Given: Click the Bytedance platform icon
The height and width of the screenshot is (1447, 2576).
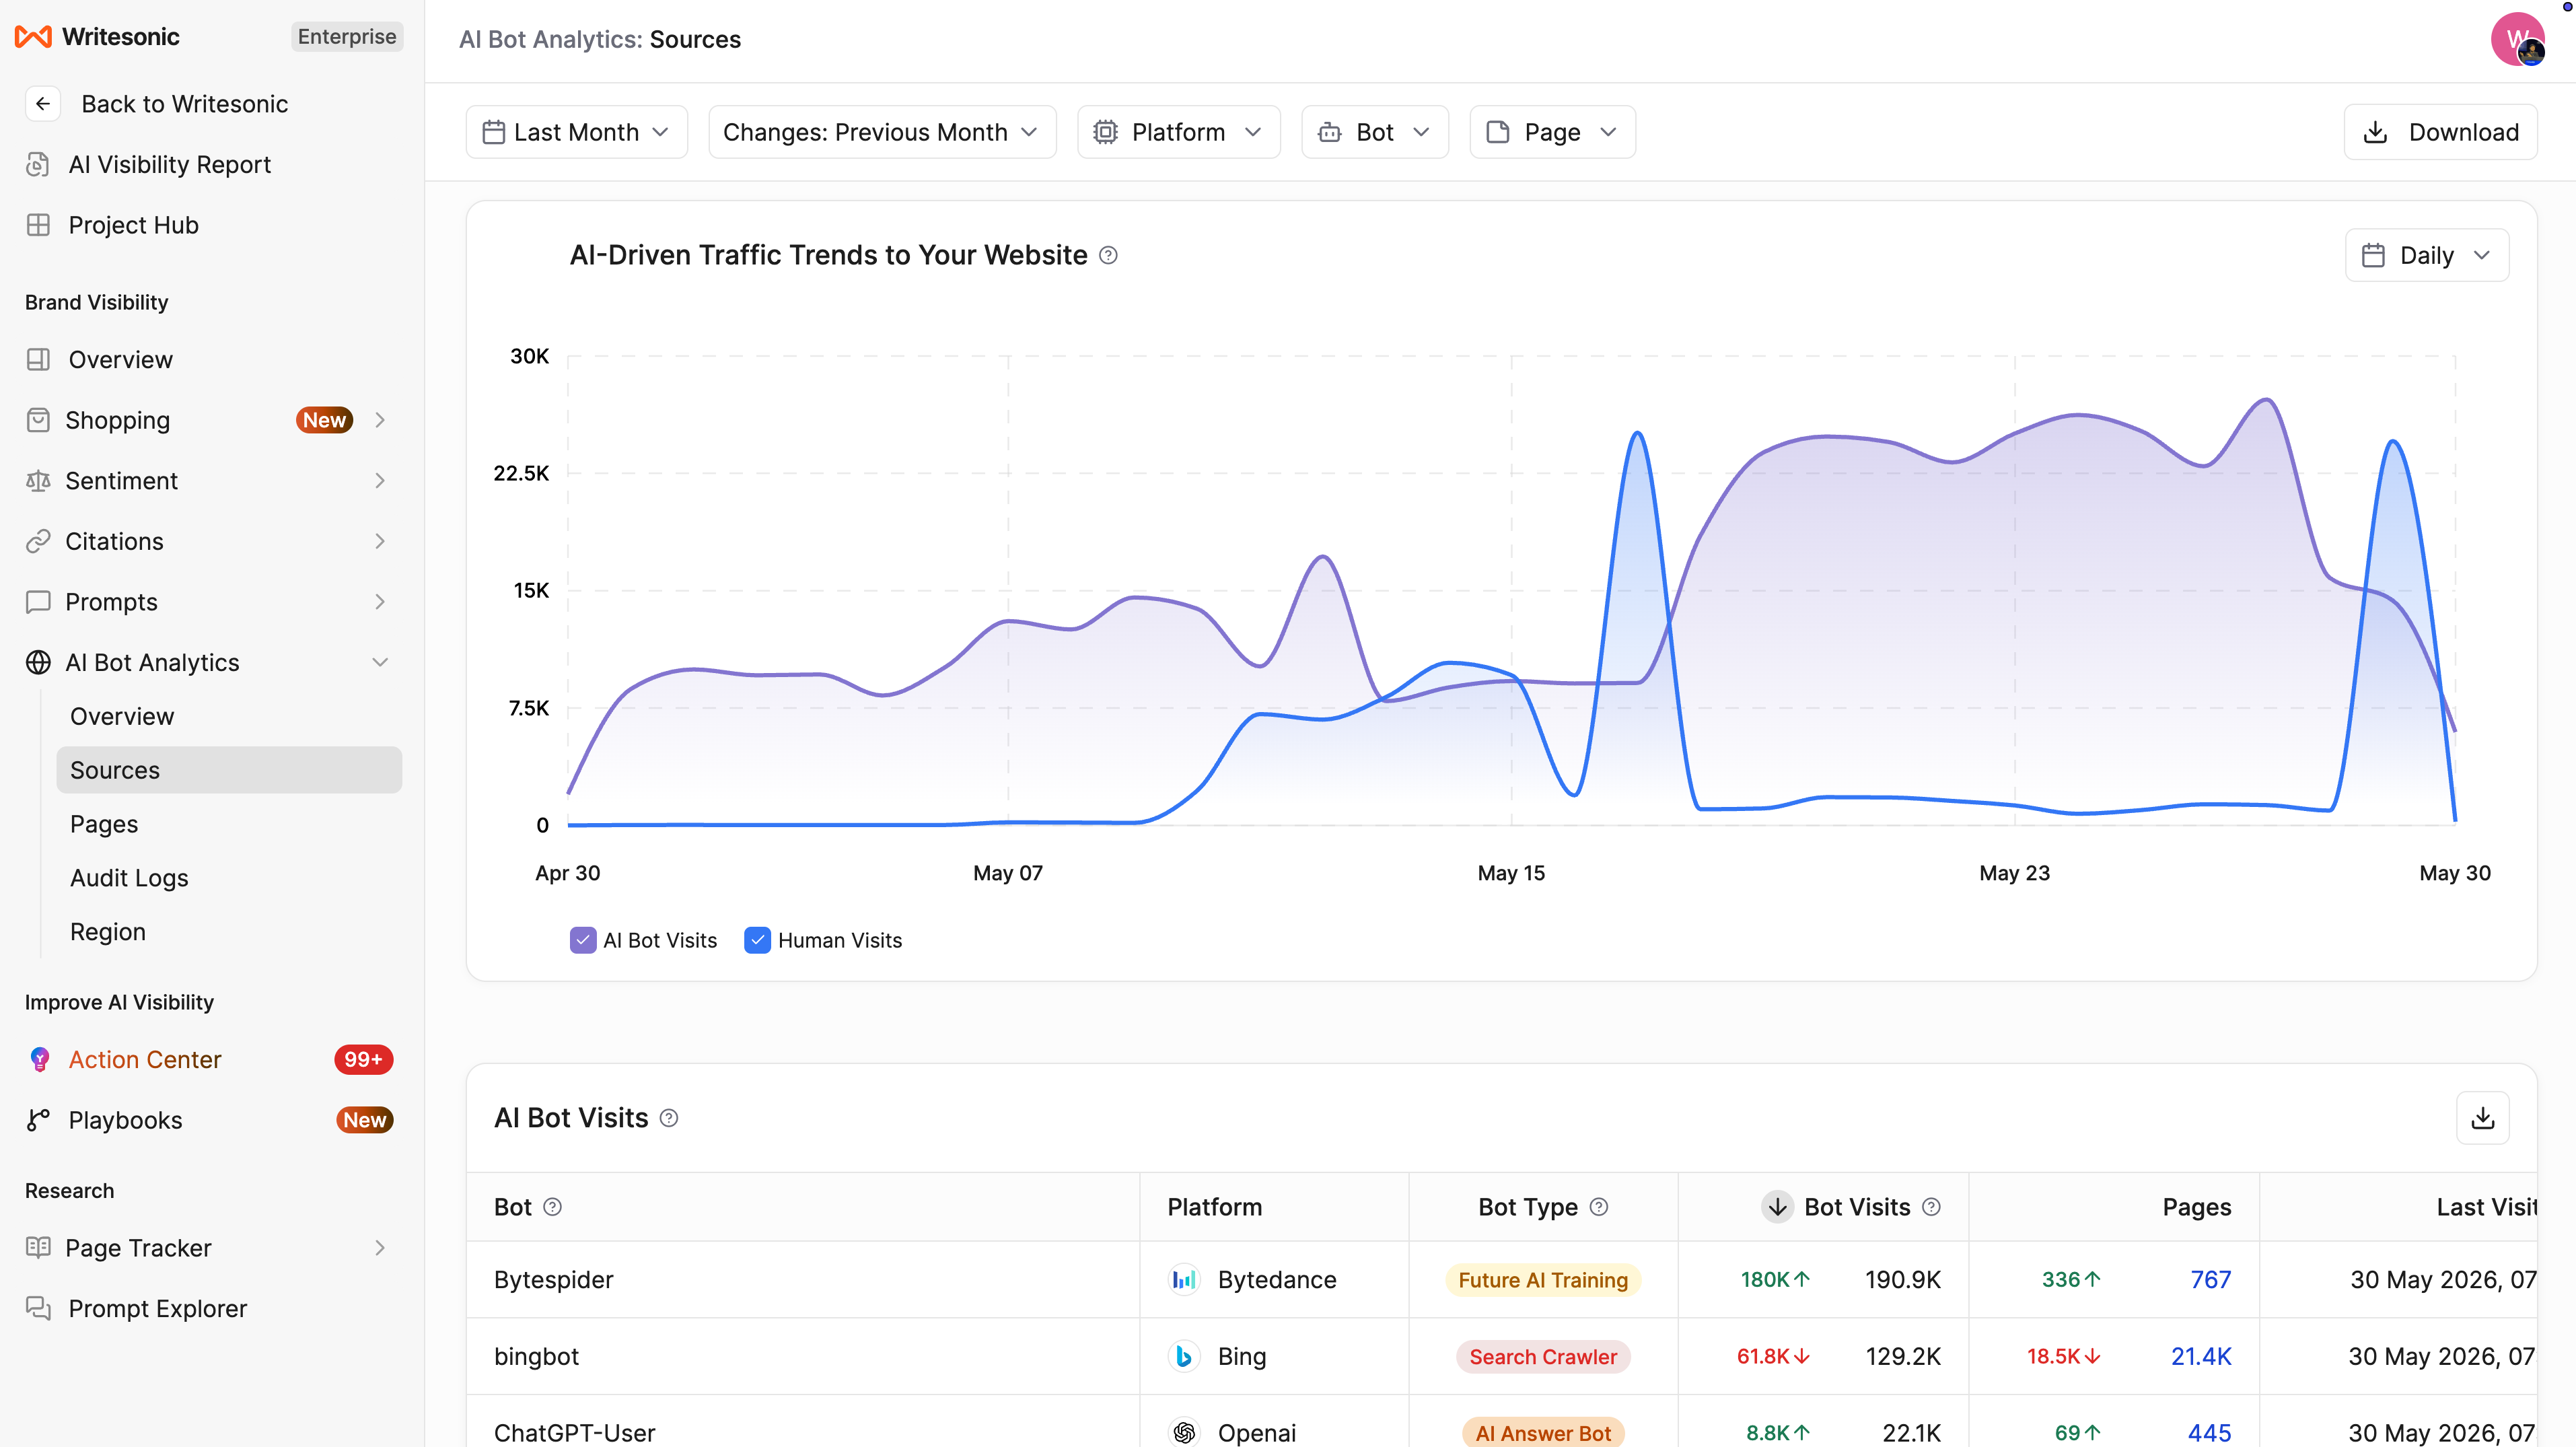Looking at the screenshot, I should point(1184,1280).
